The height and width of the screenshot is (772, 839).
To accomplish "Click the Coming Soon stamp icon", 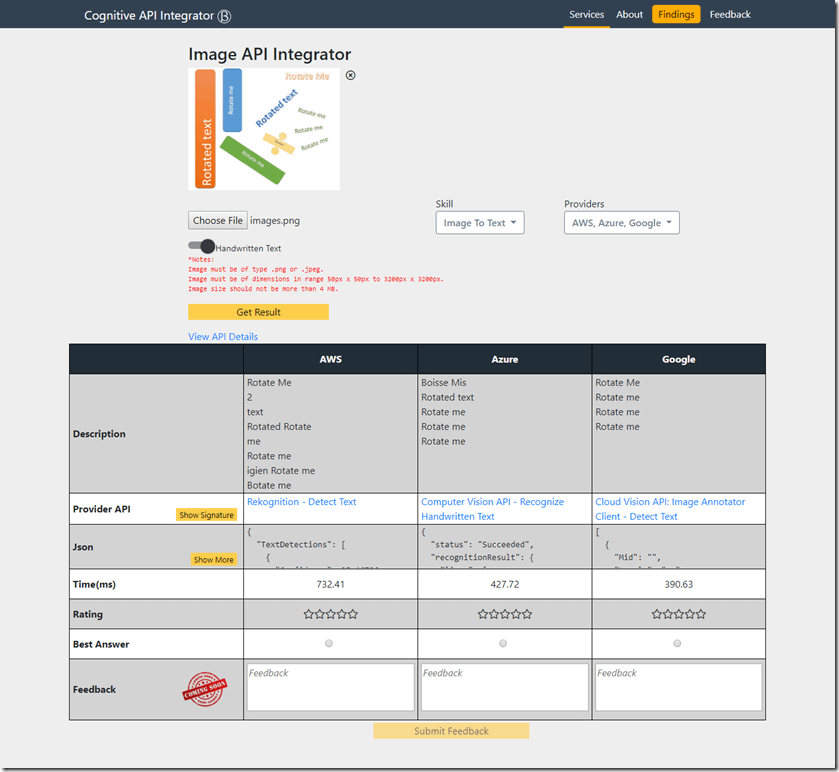I will tap(204, 689).
